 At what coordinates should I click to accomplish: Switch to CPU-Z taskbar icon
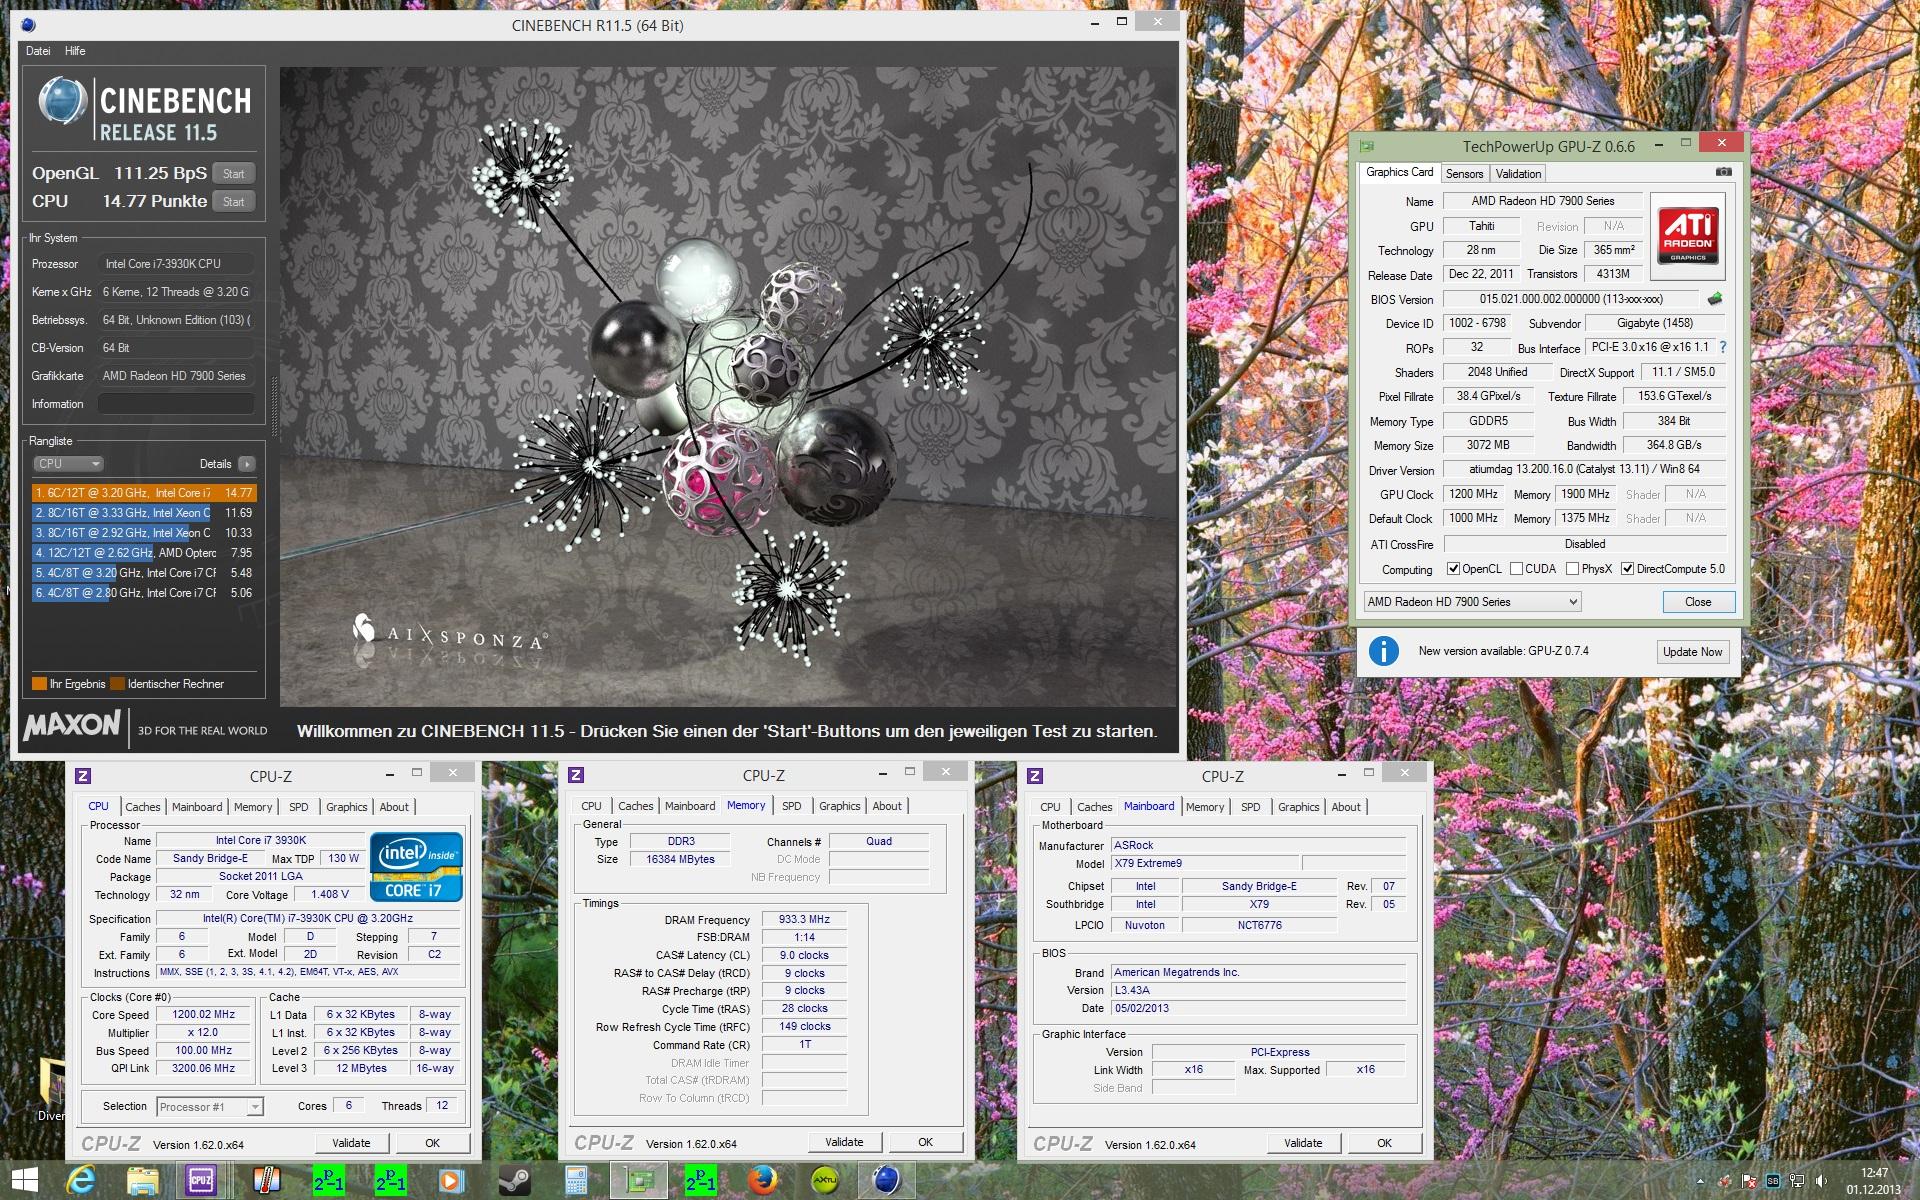201,1180
